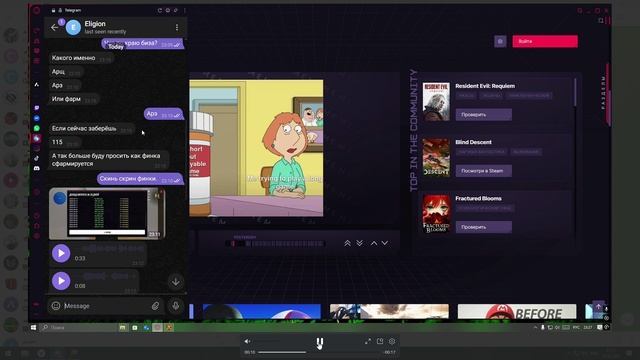Go back from the Eligion chat

(54, 28)
